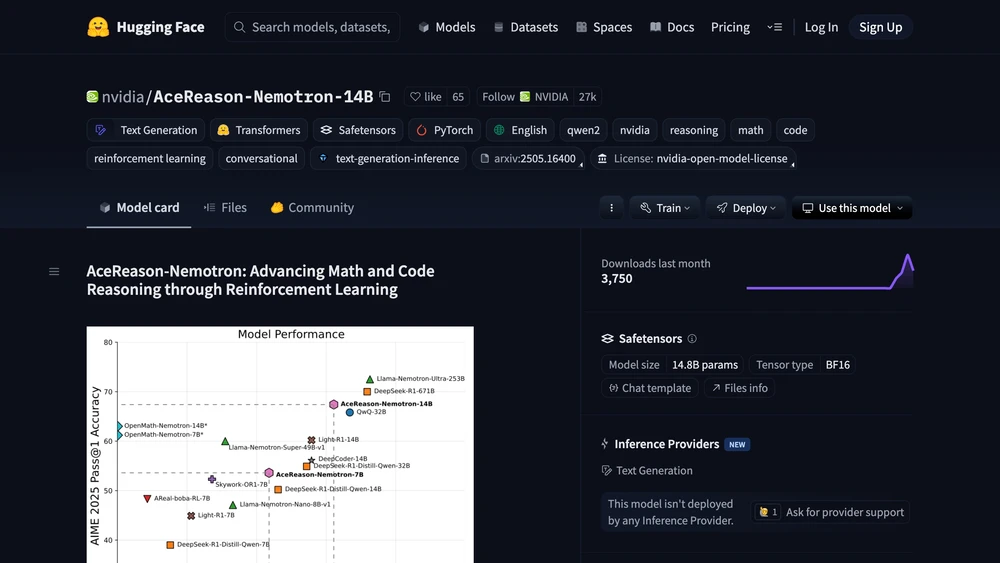Viewport: 1000px width, 563px height.
Task: Open the Chat template button
Action: [649, 388]
